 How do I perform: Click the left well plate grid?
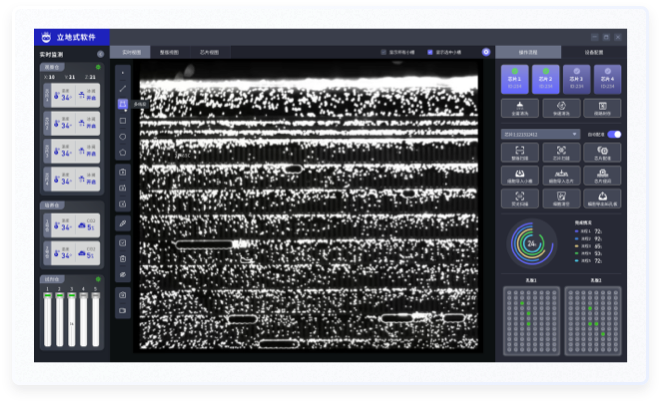click(x=528, y=319)
